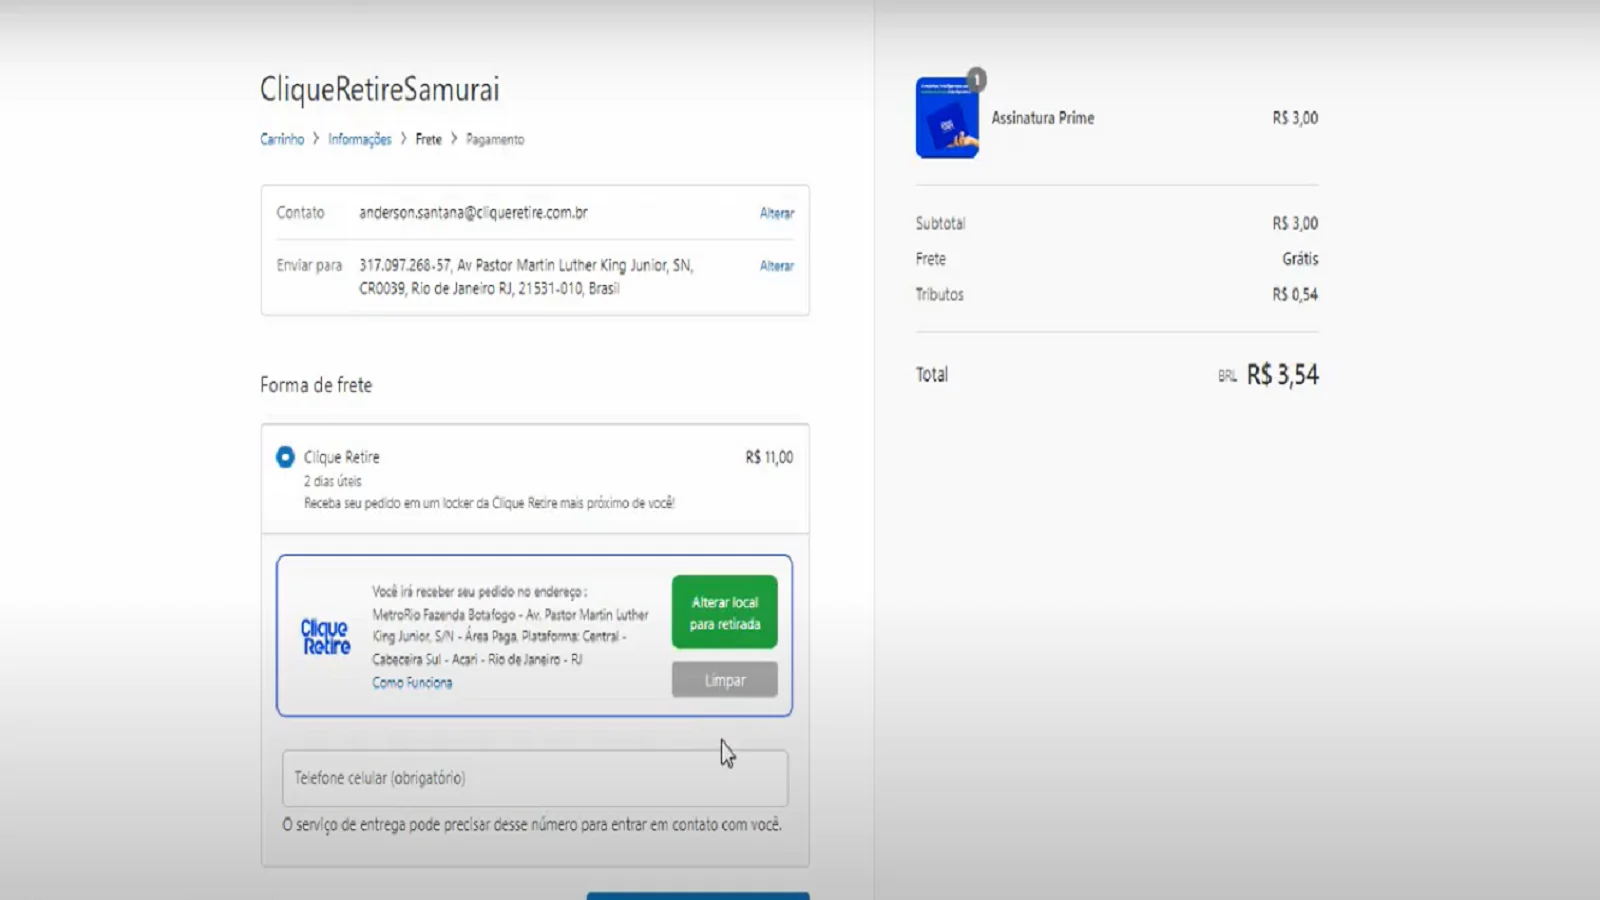Click the blue continue button at page bottom

click(x=697, y=895)
